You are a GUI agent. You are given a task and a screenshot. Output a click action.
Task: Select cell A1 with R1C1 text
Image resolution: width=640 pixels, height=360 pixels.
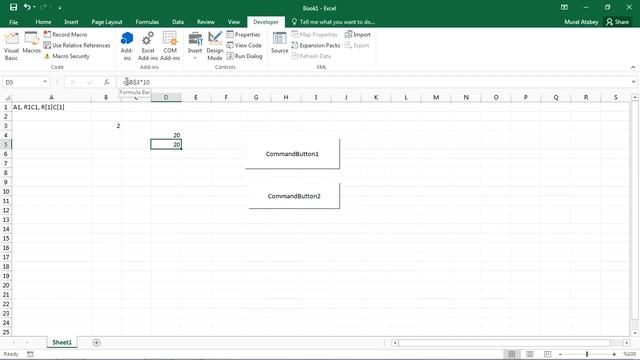pos(51,107)
